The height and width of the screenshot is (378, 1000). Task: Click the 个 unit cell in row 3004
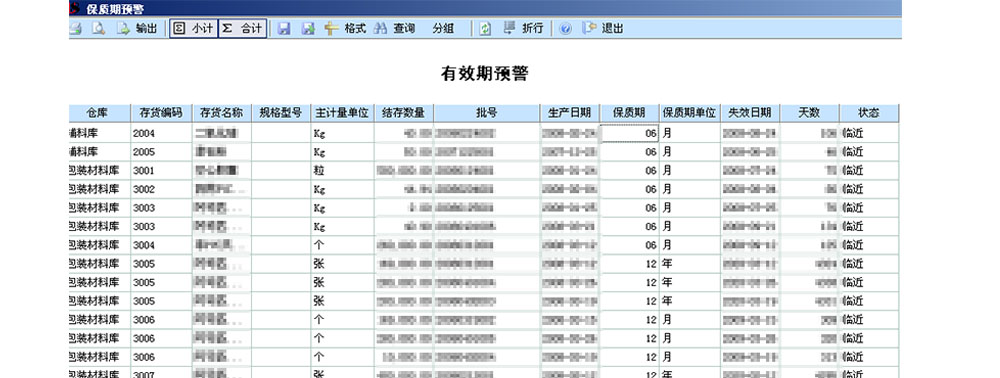coord(342,245)
